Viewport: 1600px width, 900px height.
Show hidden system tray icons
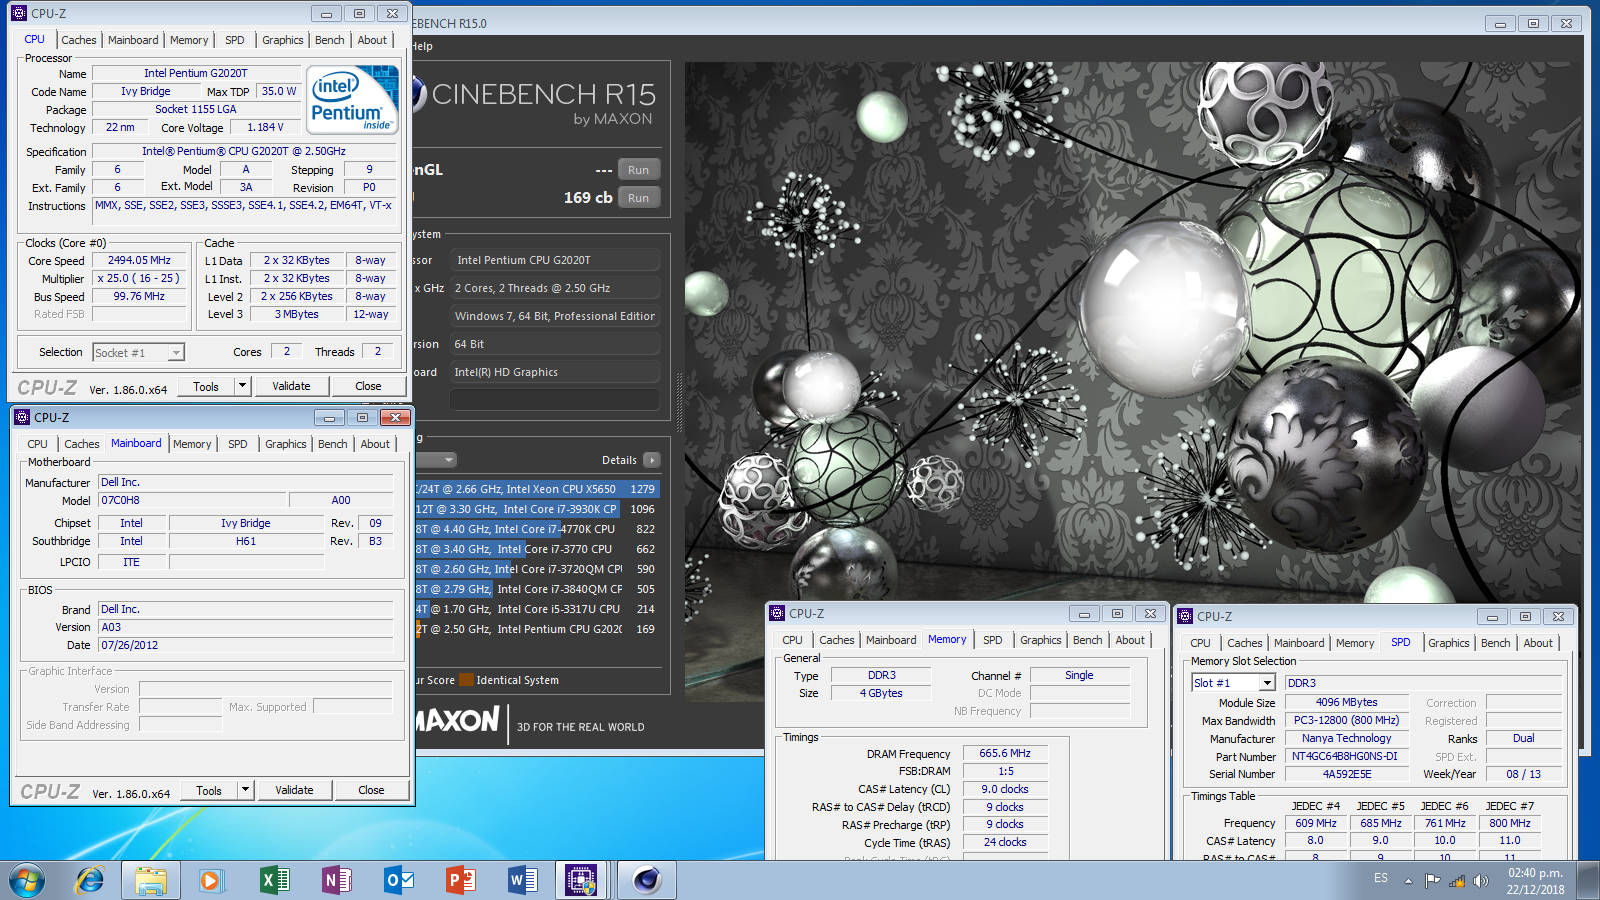click(x=1408, y=881)
